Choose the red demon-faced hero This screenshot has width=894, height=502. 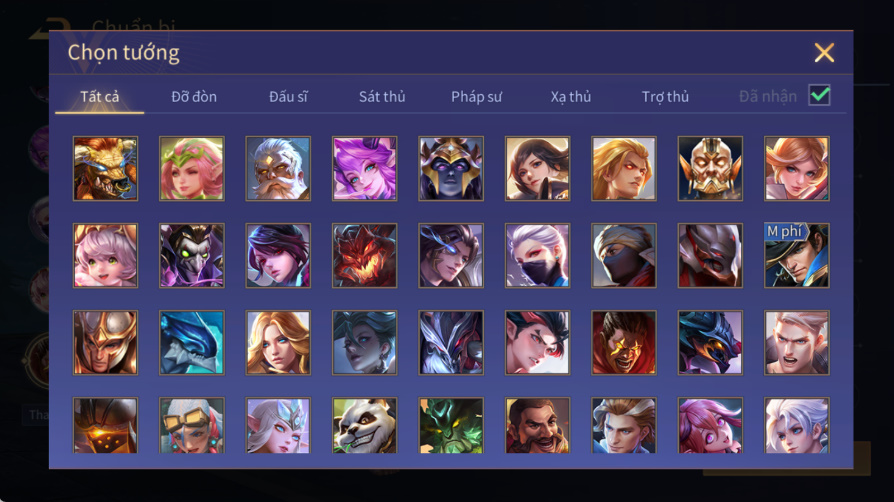point(364,256)
